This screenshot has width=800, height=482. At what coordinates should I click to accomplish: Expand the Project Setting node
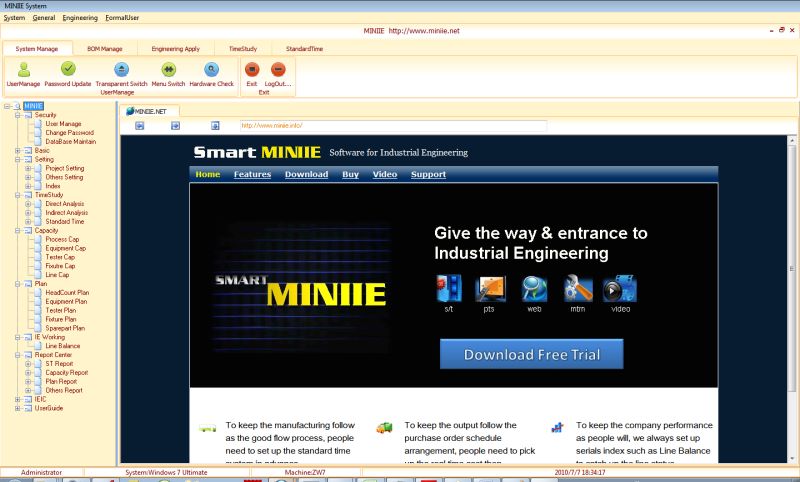(28, 168)
